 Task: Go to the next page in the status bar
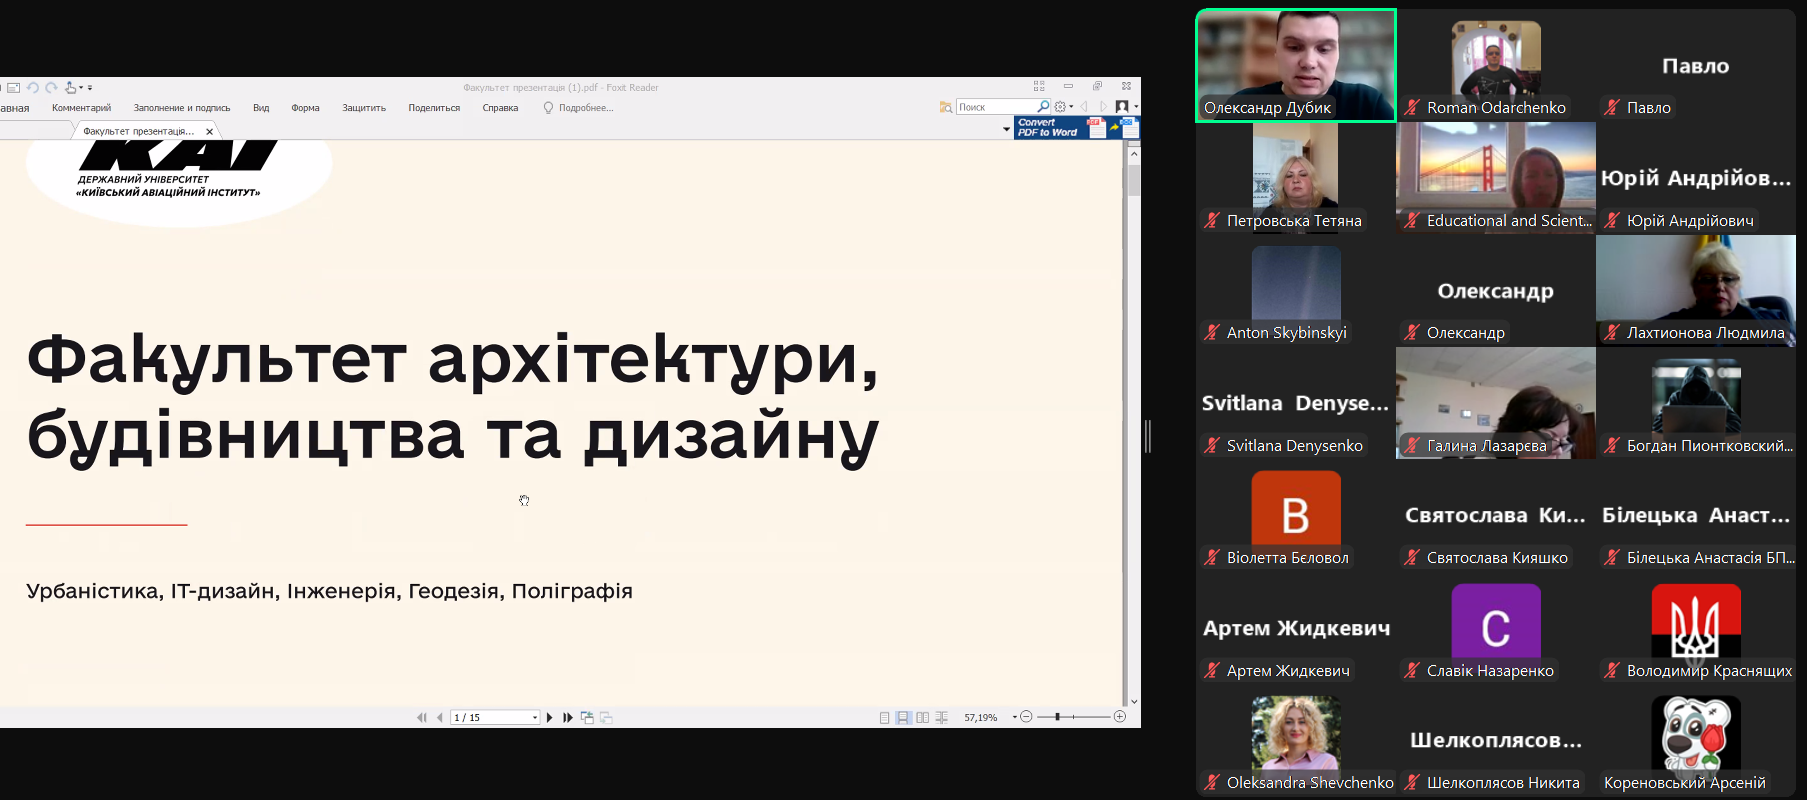click(x=550, y=717)
